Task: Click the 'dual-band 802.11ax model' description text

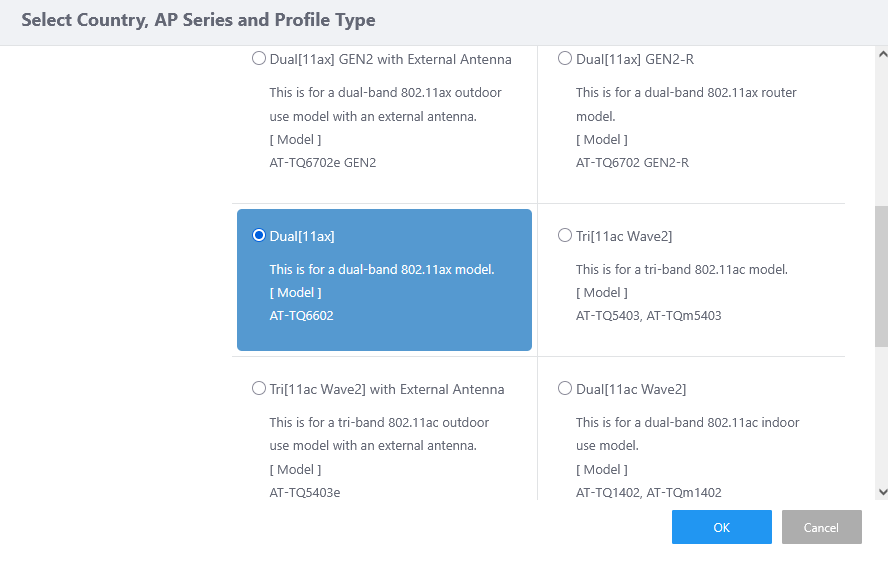Action: point(382,270)
